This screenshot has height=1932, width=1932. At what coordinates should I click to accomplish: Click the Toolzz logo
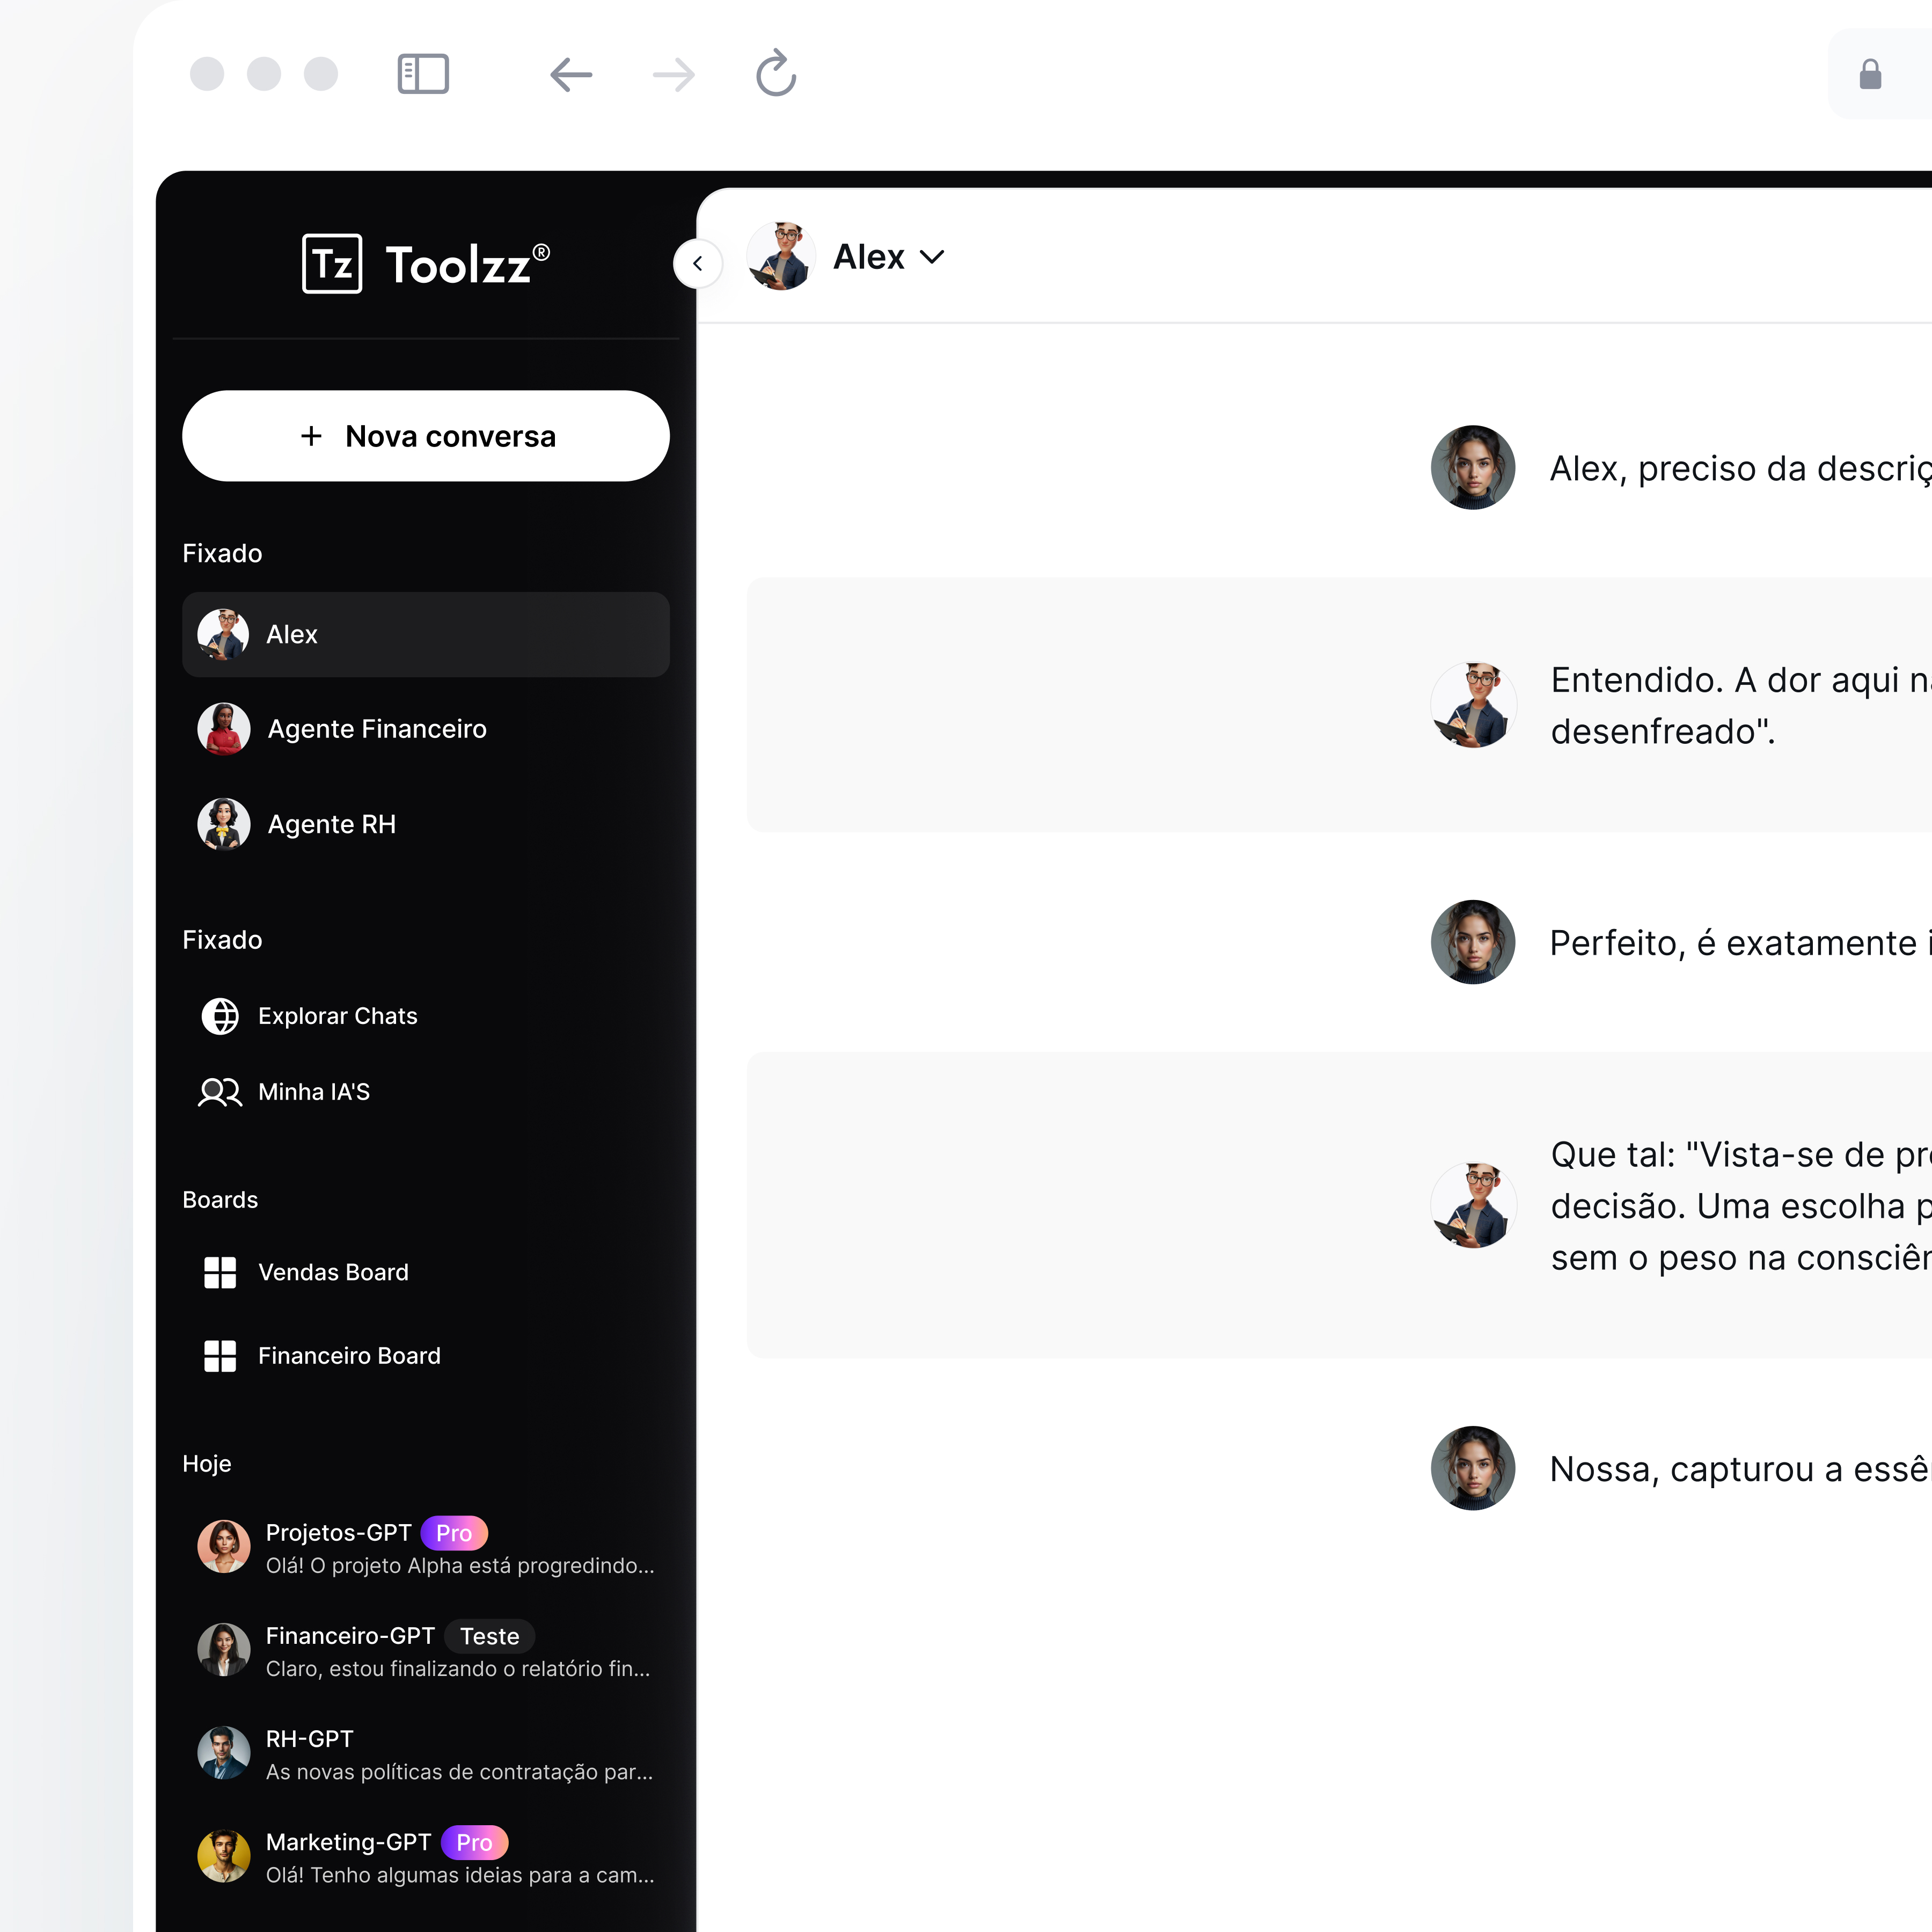(426, 264)
